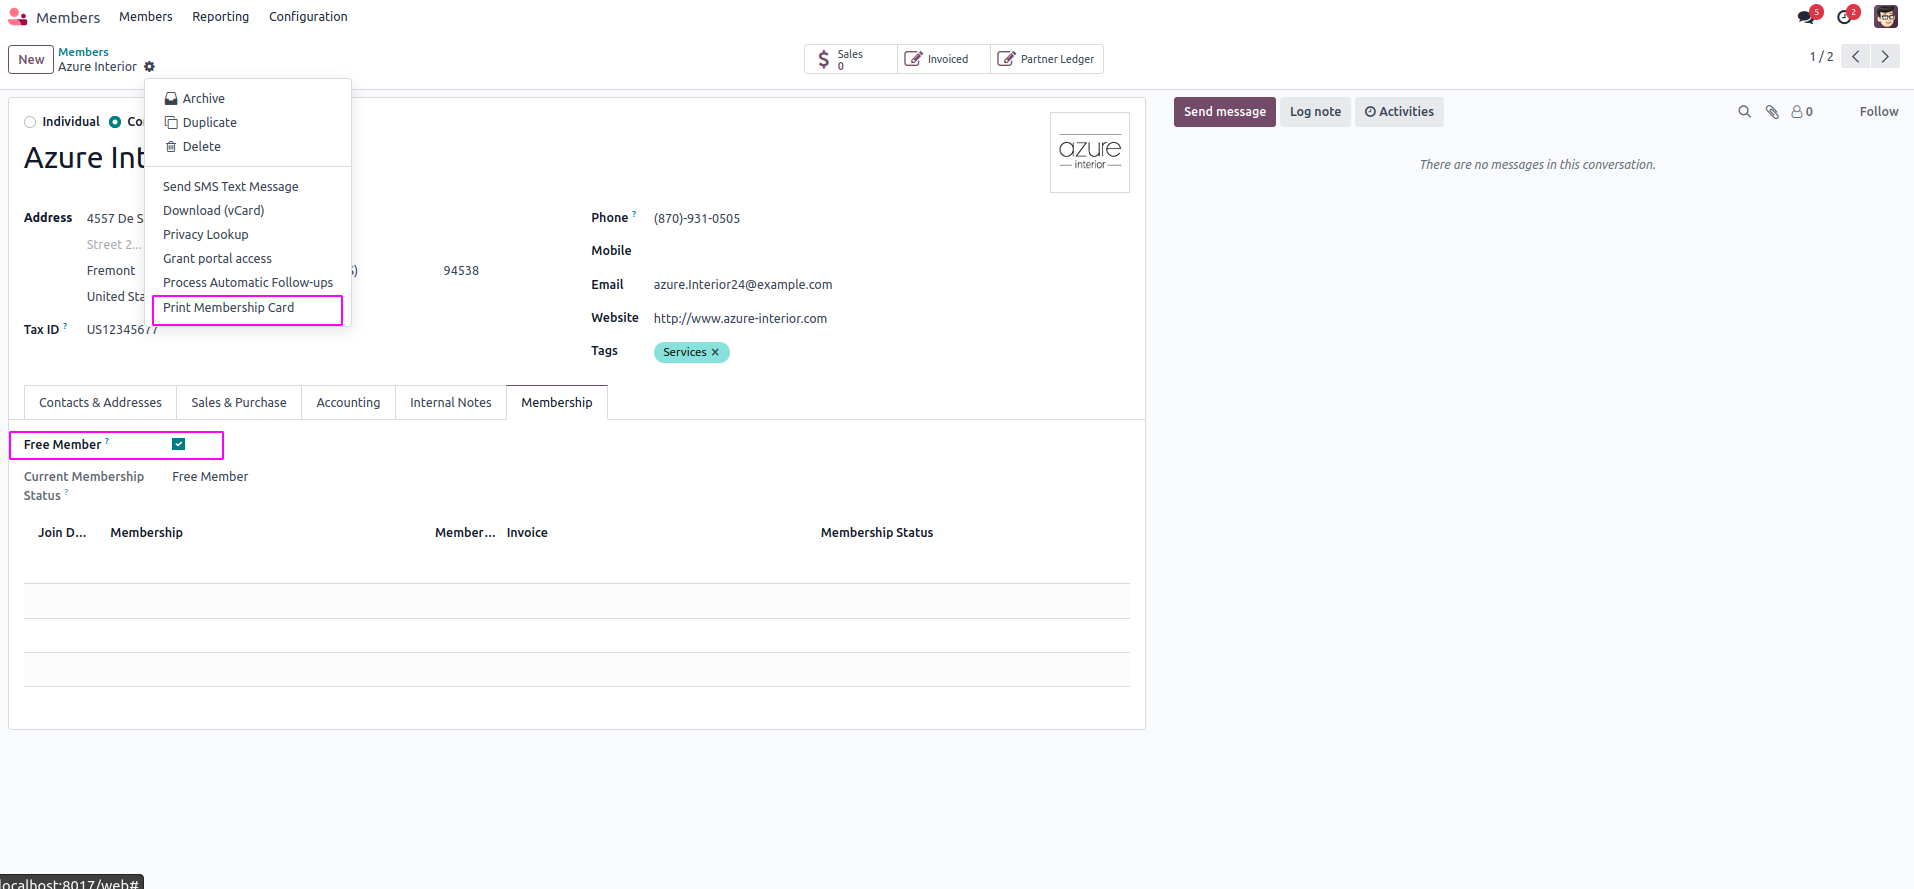Sort by Membership Status column header

point(877,533)
